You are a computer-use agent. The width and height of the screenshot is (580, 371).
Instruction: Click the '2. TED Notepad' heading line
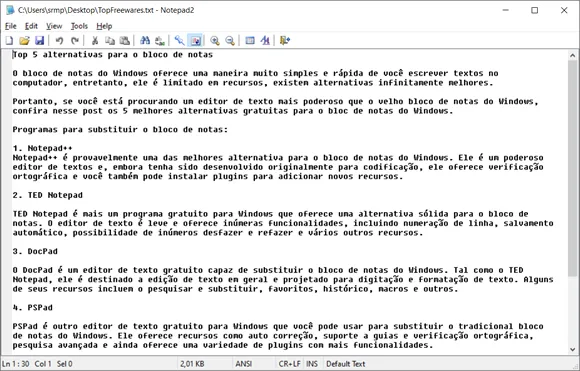click(x=48, y=195)
